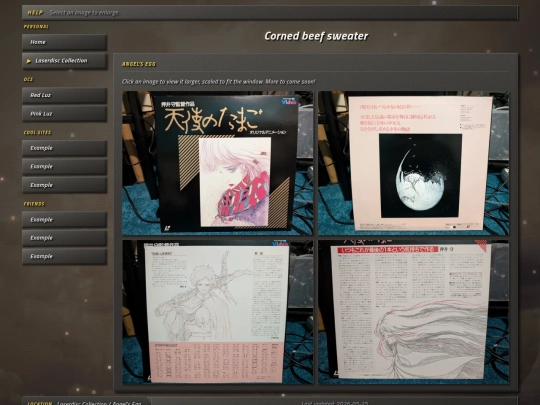The height and width of the screenshot is (405, 540).
Task: Enlarge the back cover photo with egg artwork
Action: pos(413,163)
